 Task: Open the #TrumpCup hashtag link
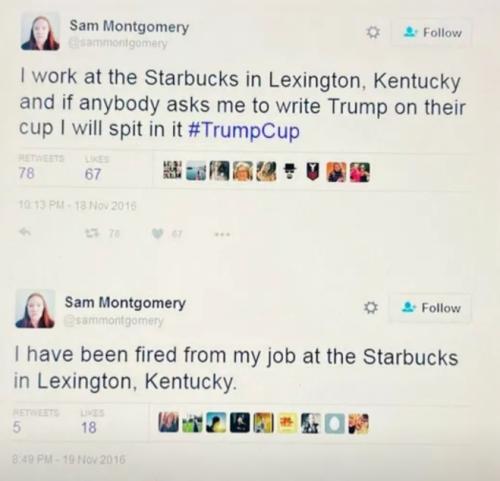tap(244, 131)
